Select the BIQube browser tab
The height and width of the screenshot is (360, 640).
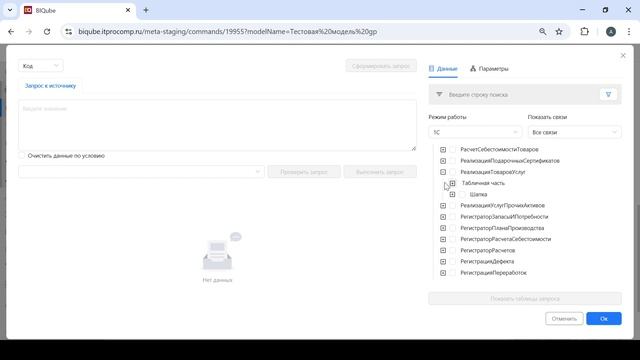point(78,10)
